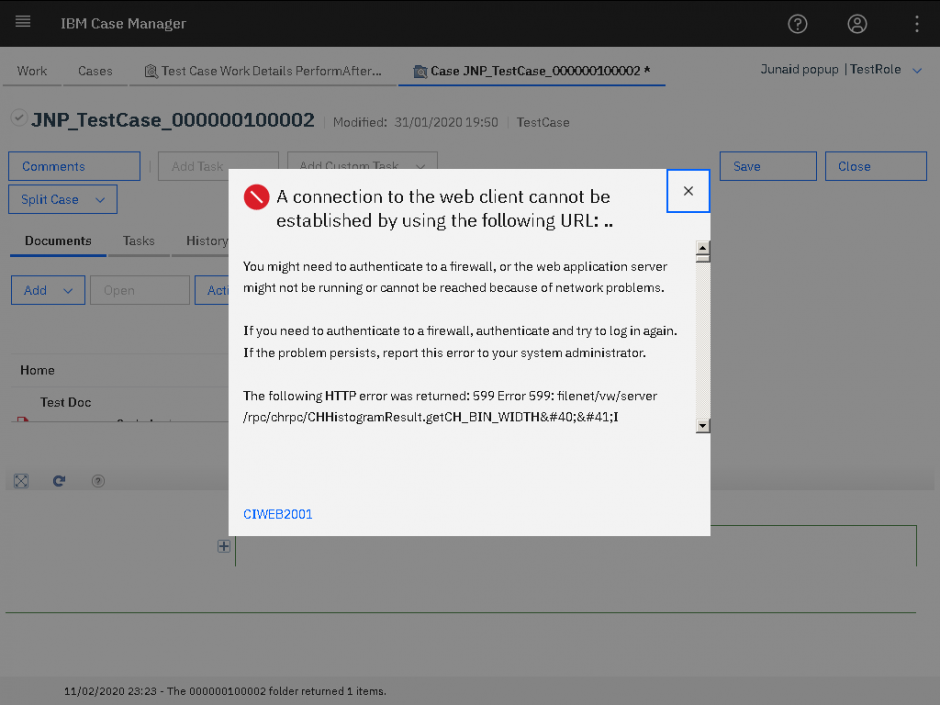Screen dimensions: 940x705
Task: Switch to the Tasks tab
Action: (x=138, y=241)
